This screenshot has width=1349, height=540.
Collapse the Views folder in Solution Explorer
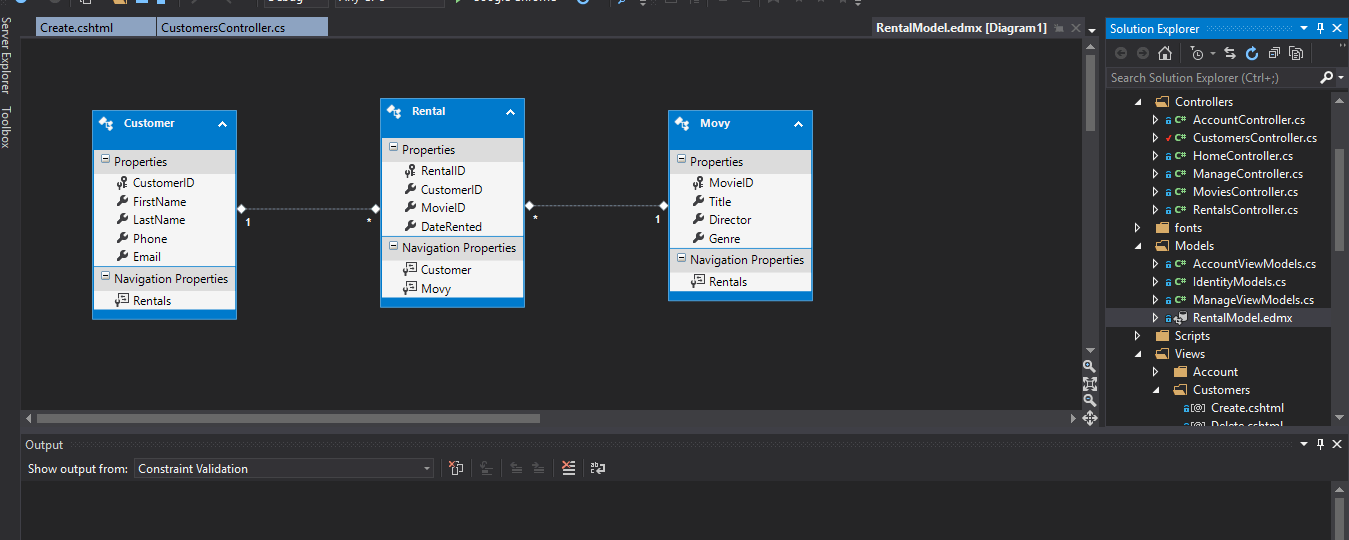tap(1137, 354)
